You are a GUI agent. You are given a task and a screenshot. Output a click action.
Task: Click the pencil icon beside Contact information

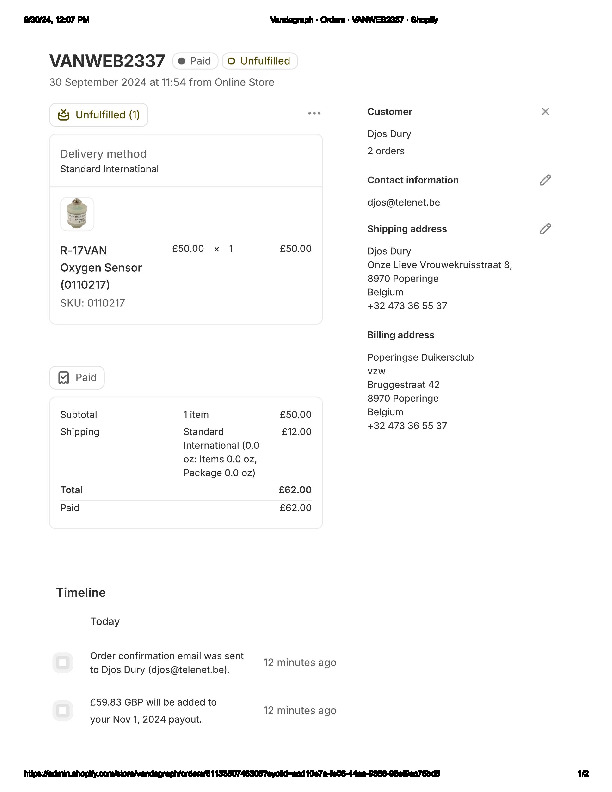545,180
